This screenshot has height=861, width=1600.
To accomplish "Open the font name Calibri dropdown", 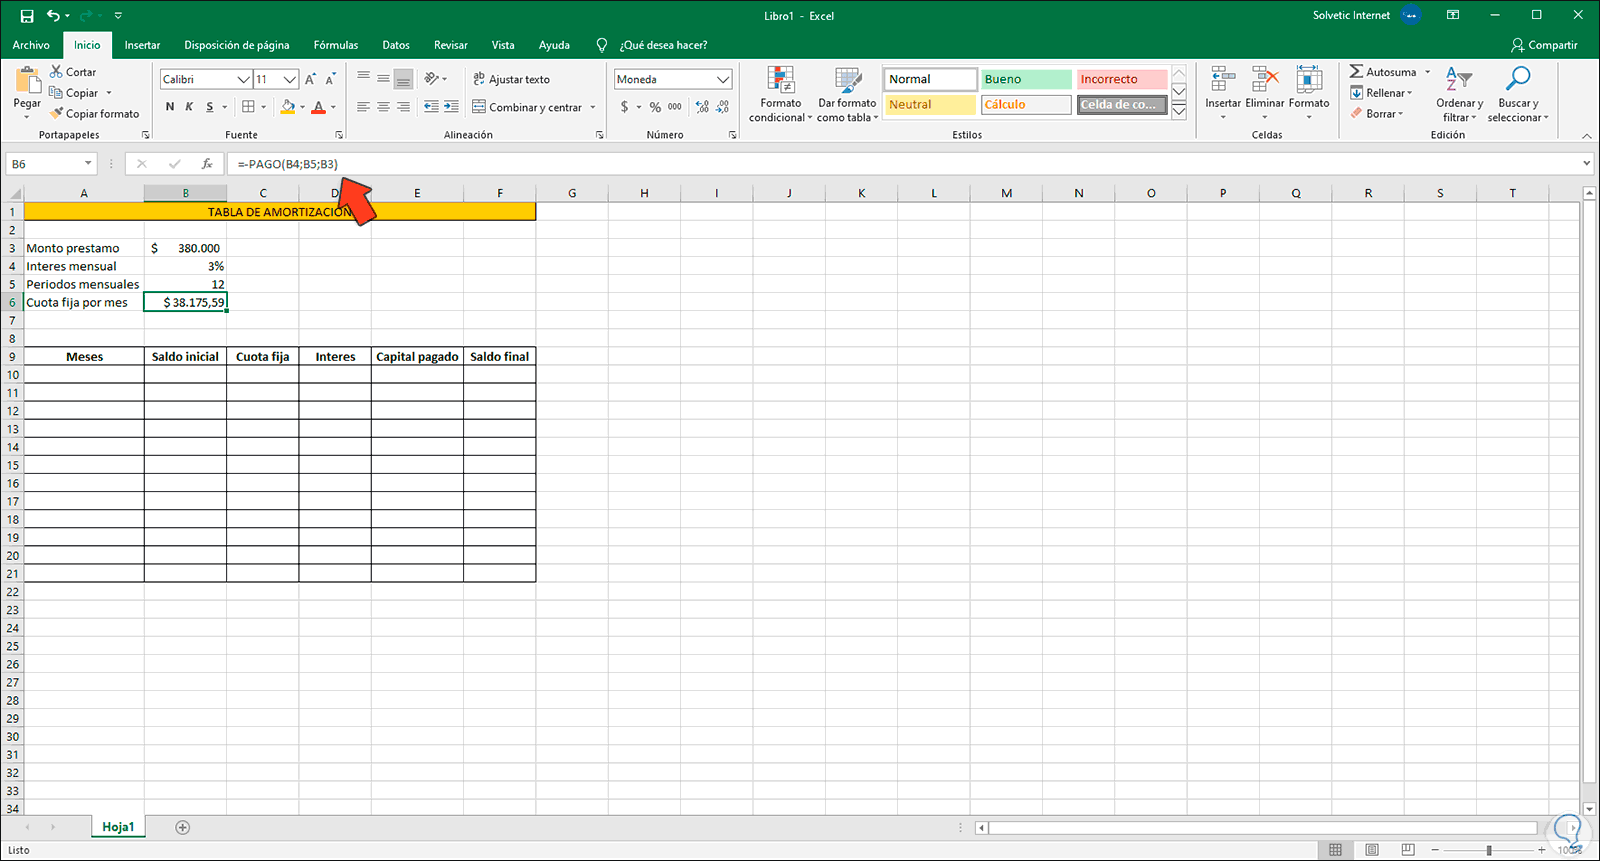I will [x=243, y=79].
